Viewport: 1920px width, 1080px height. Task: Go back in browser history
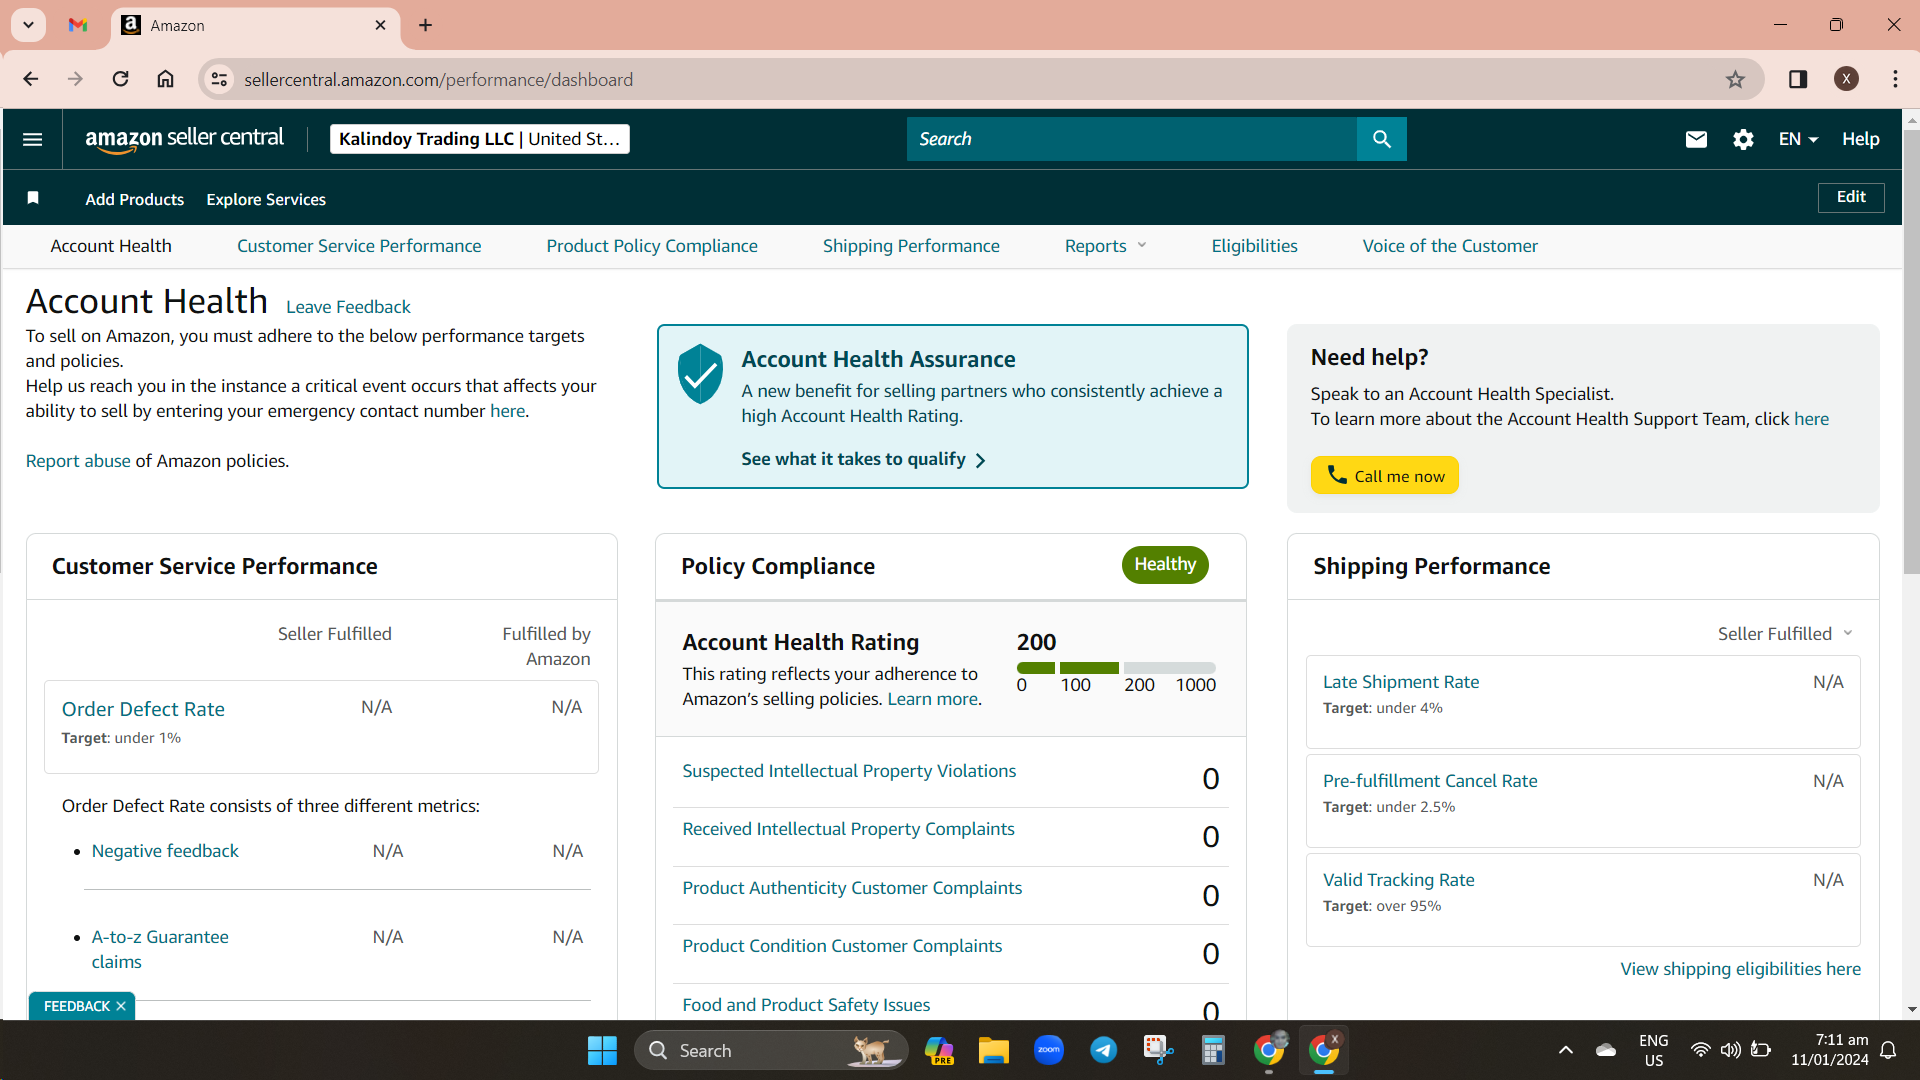click(x=30, y=79)
